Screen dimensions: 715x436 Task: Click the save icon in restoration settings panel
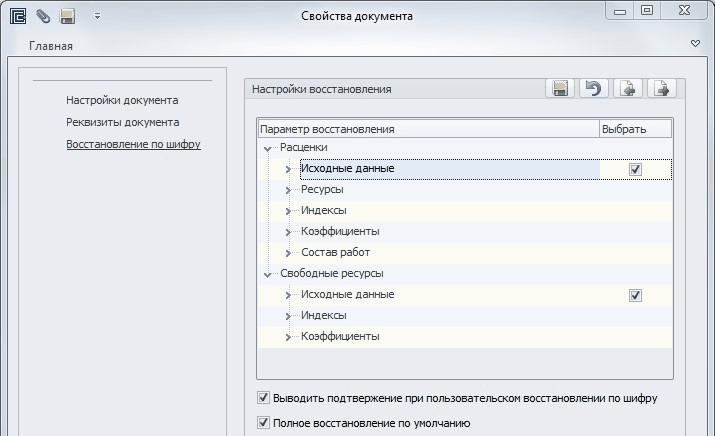(x=561, y=89)
